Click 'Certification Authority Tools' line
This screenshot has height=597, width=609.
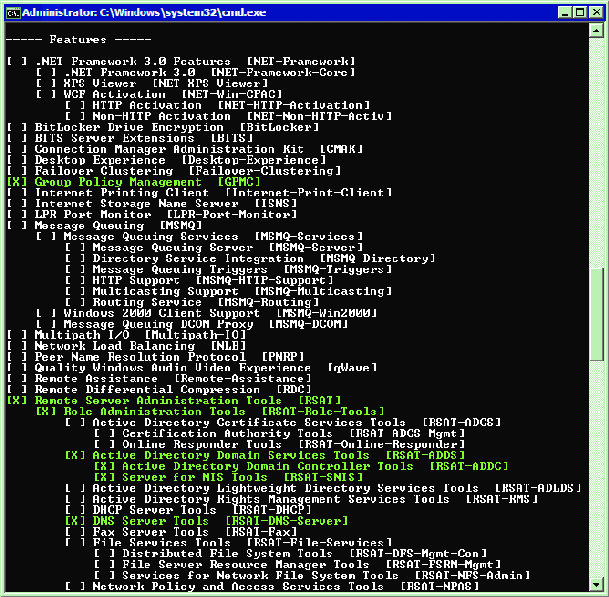click(279, 433)
